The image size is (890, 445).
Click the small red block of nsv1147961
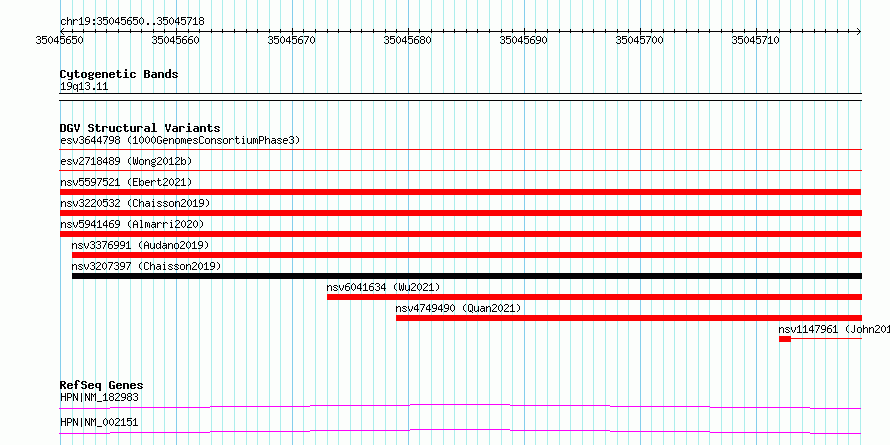point(785,339)
